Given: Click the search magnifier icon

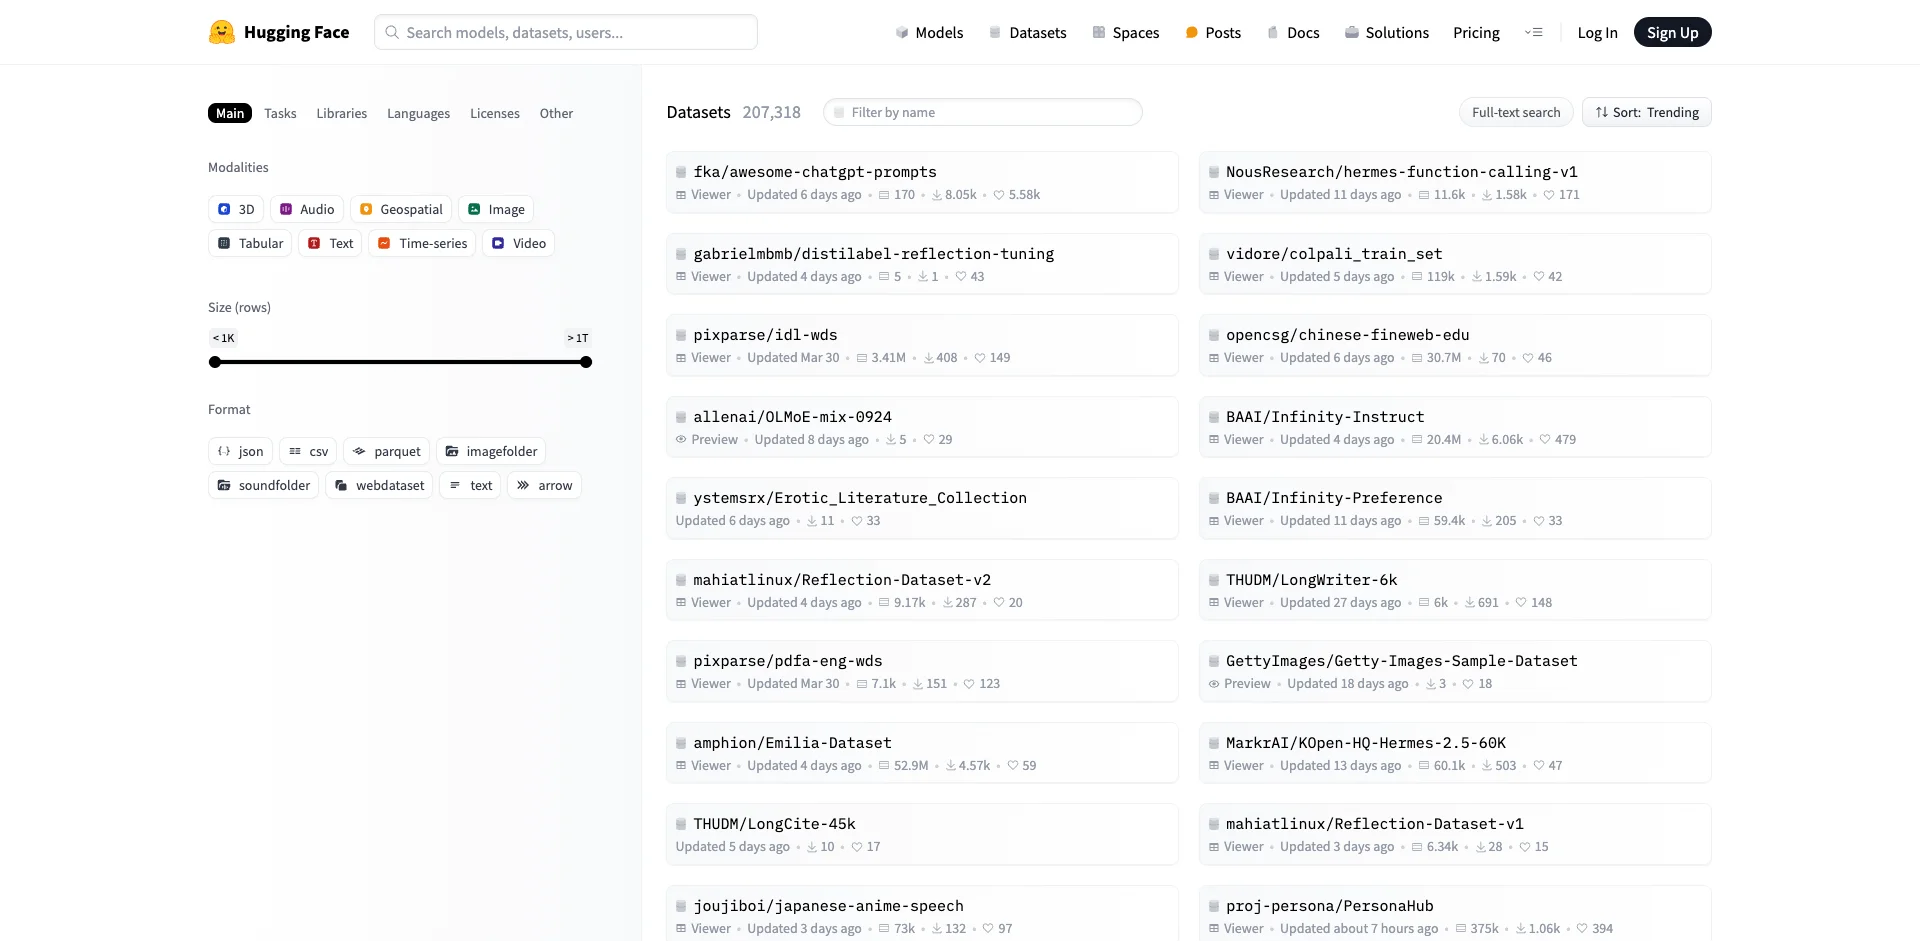Looking at the screenshot, I should (x=392, y=32).
